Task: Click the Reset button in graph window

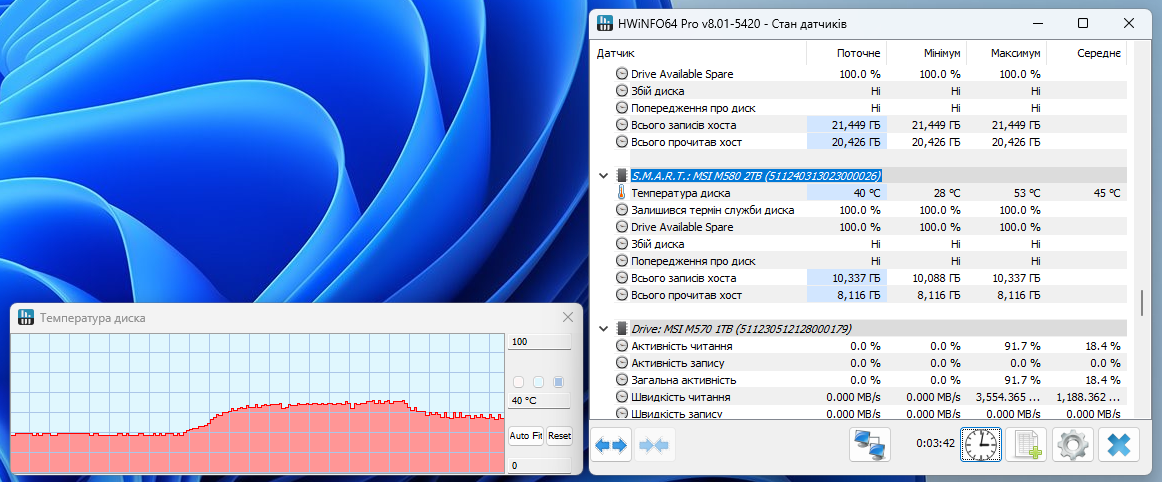Action: point(560,436)
